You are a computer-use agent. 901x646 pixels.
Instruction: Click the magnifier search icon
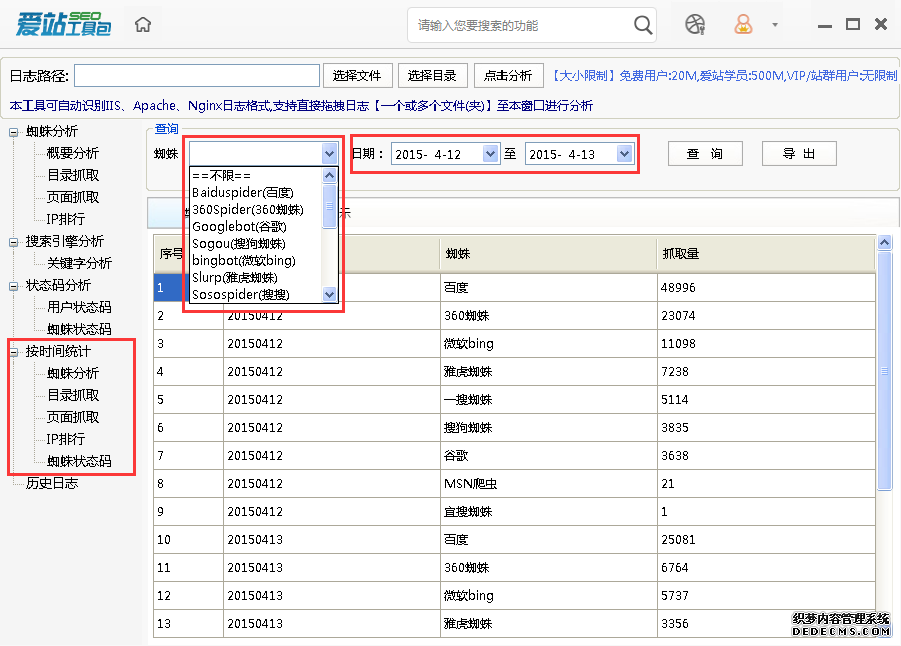[643, 25]
